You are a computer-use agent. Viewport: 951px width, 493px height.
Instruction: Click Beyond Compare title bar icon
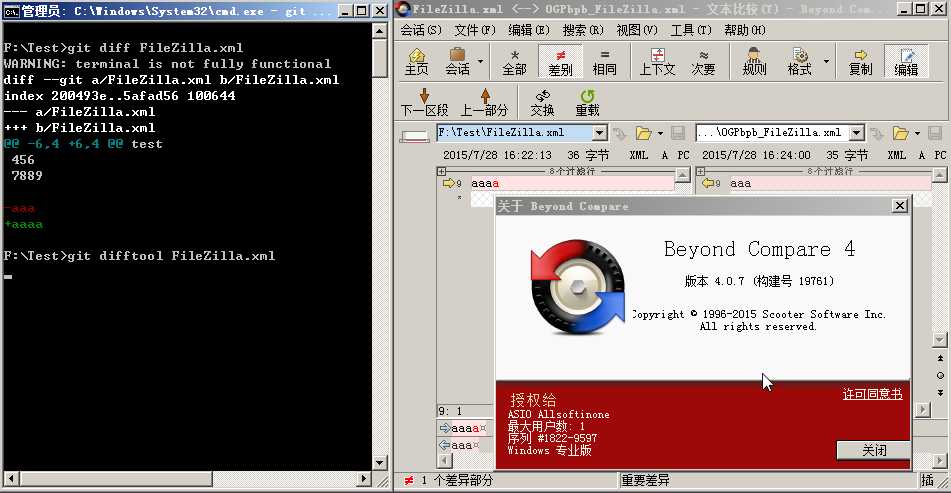[x=403, y=9]
